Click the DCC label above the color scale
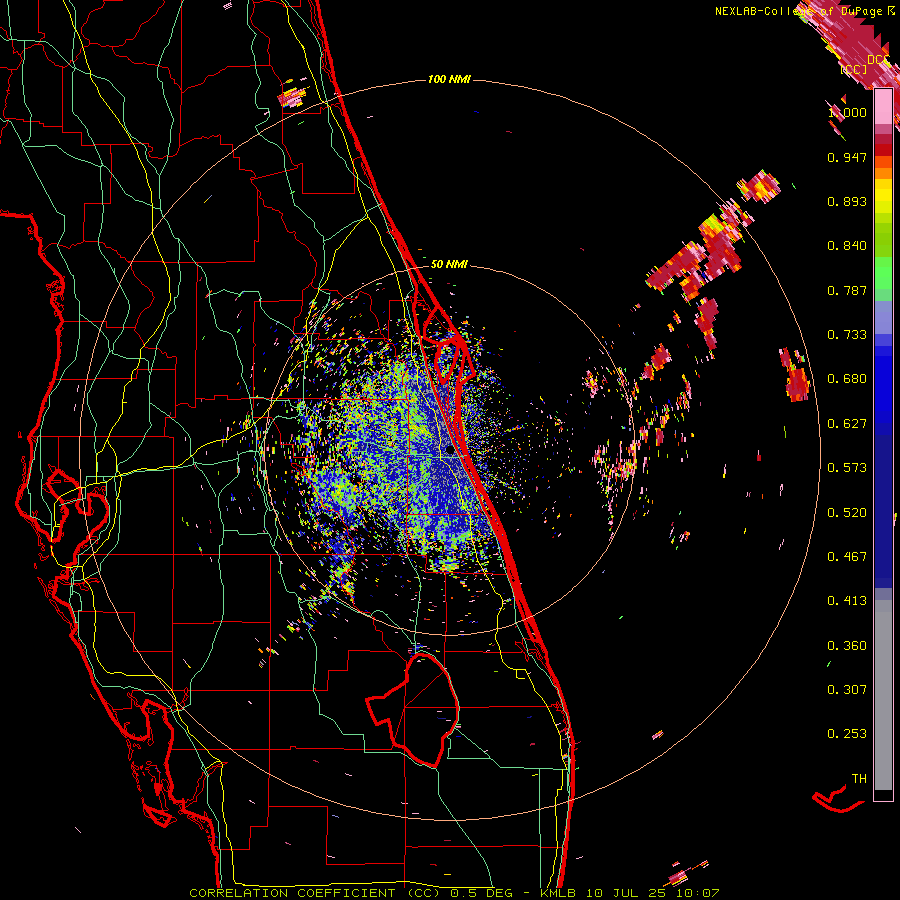This screenshot has height=900, width=900. (877, 60)
